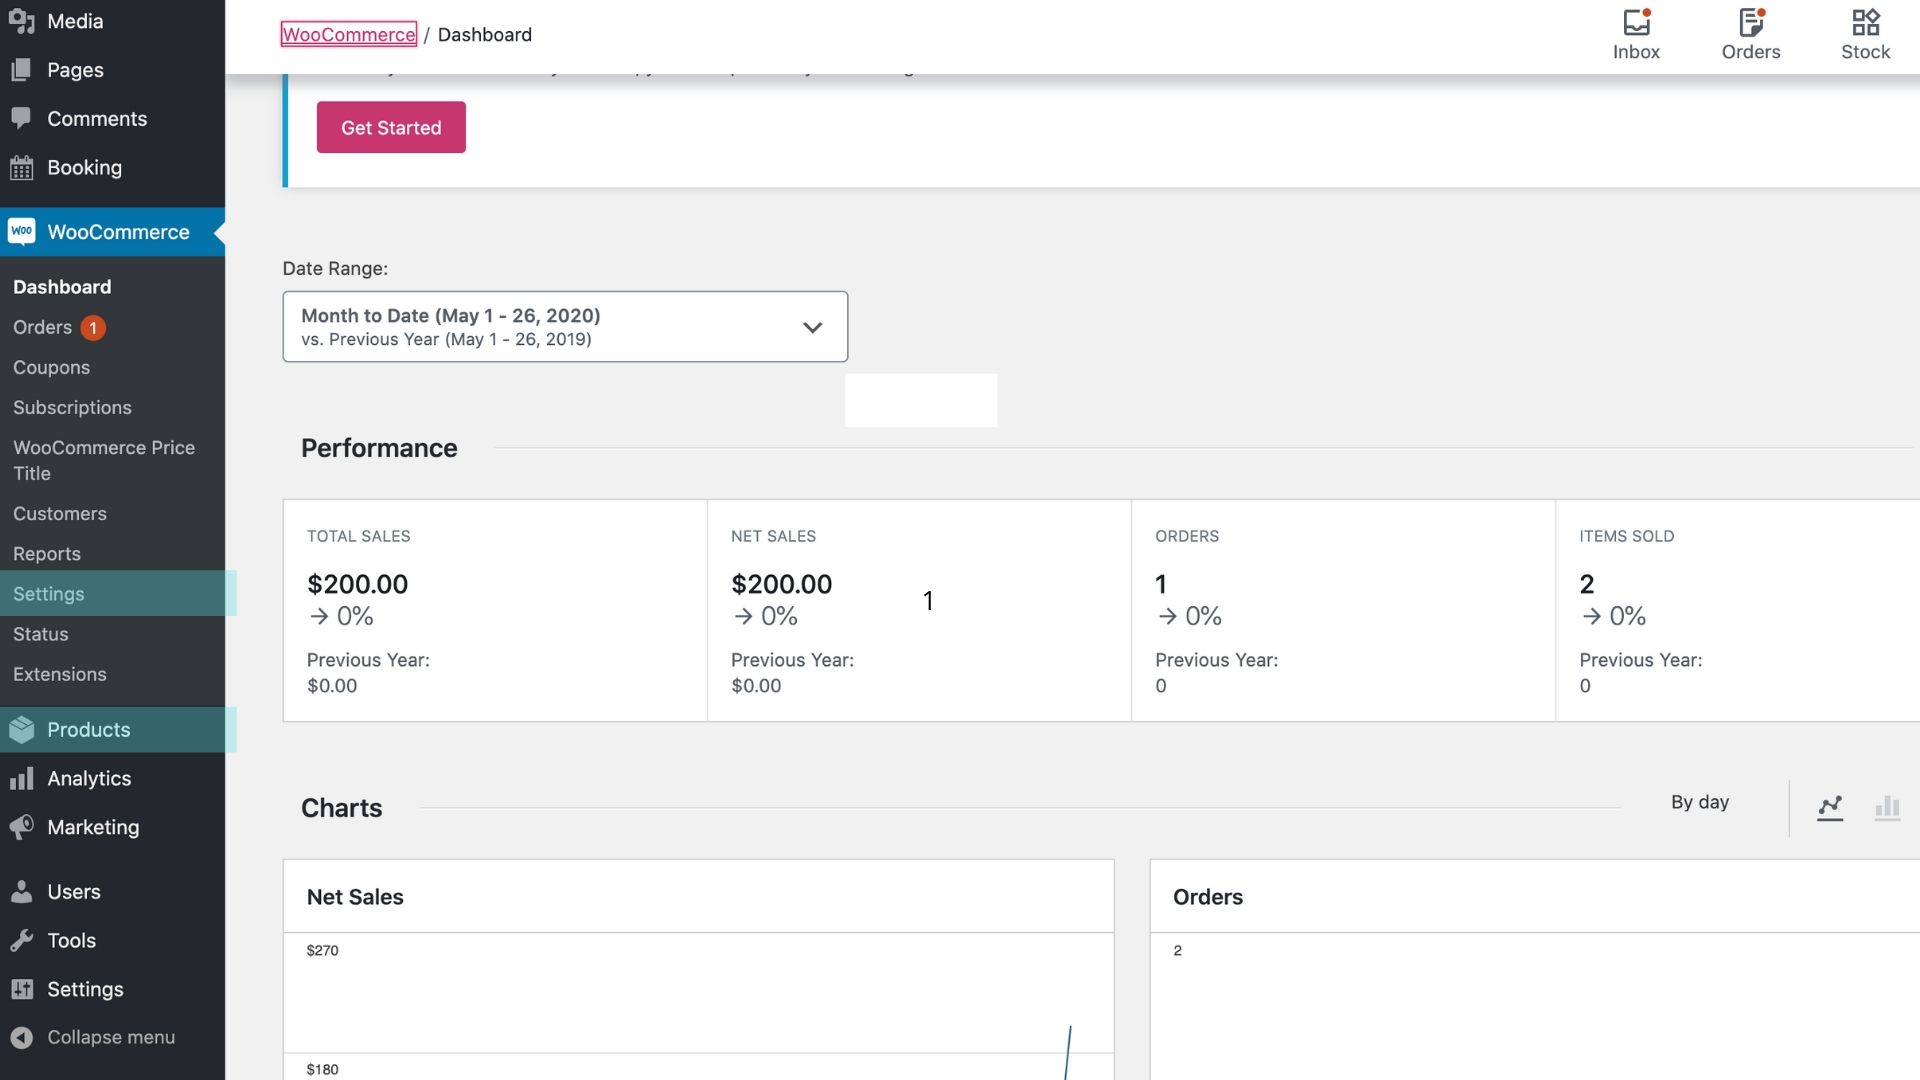Open the Tools menu label
1920x1080 pixels.
(72, 941)
